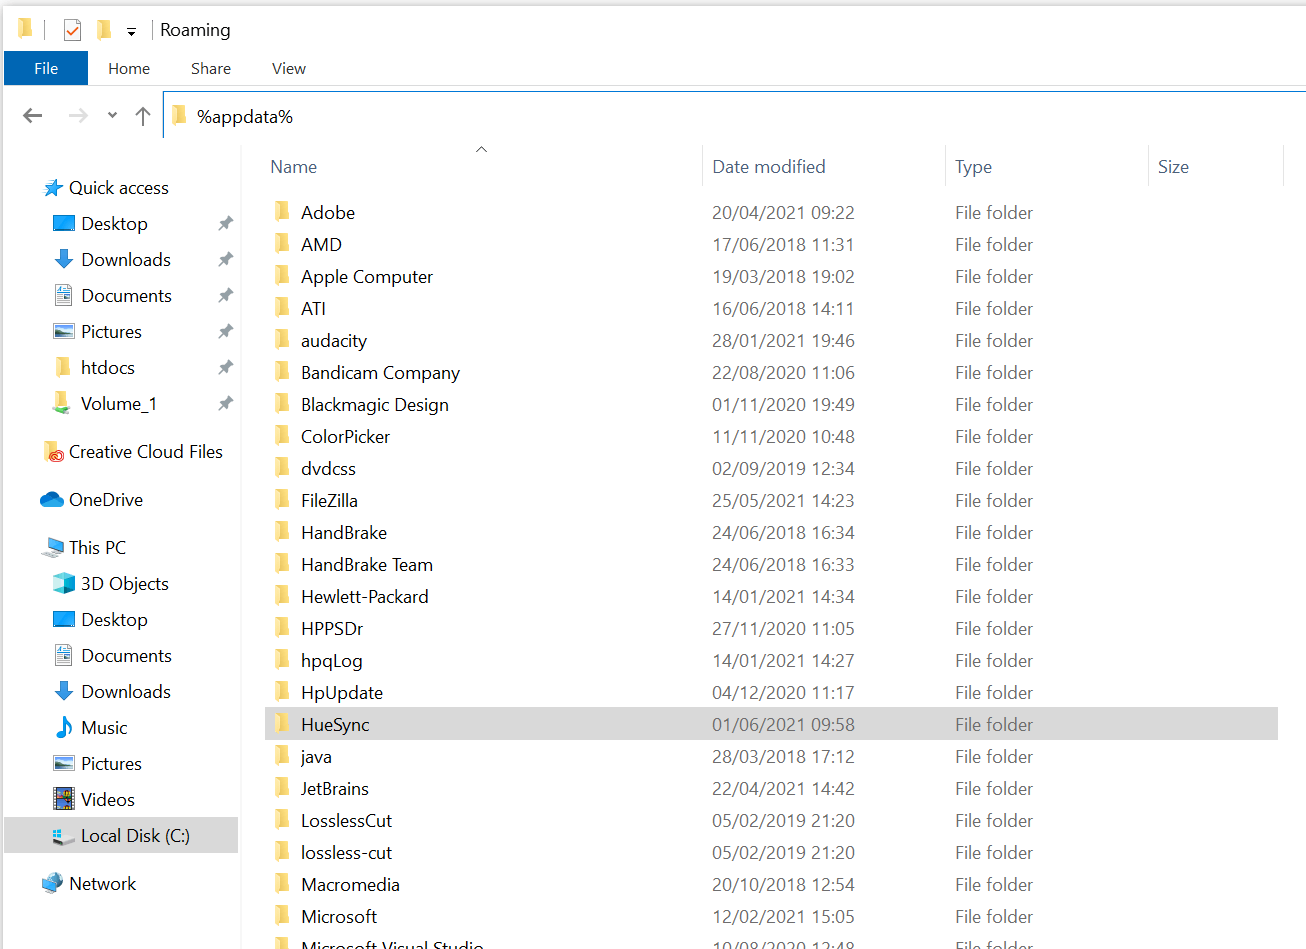
Task: Select the Hewlett-Packard folder
Action: tap(365, 596)
